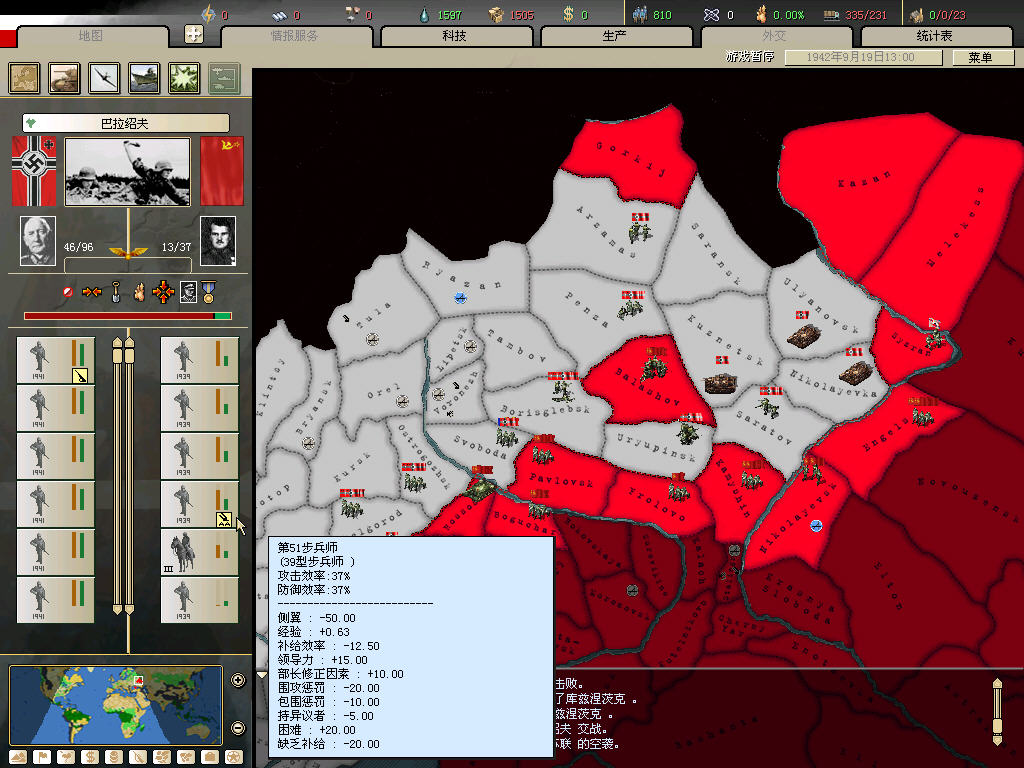1024x768 pixels.
Task: Zoom in with the minimap plus button
Action: tap(238, 680)
